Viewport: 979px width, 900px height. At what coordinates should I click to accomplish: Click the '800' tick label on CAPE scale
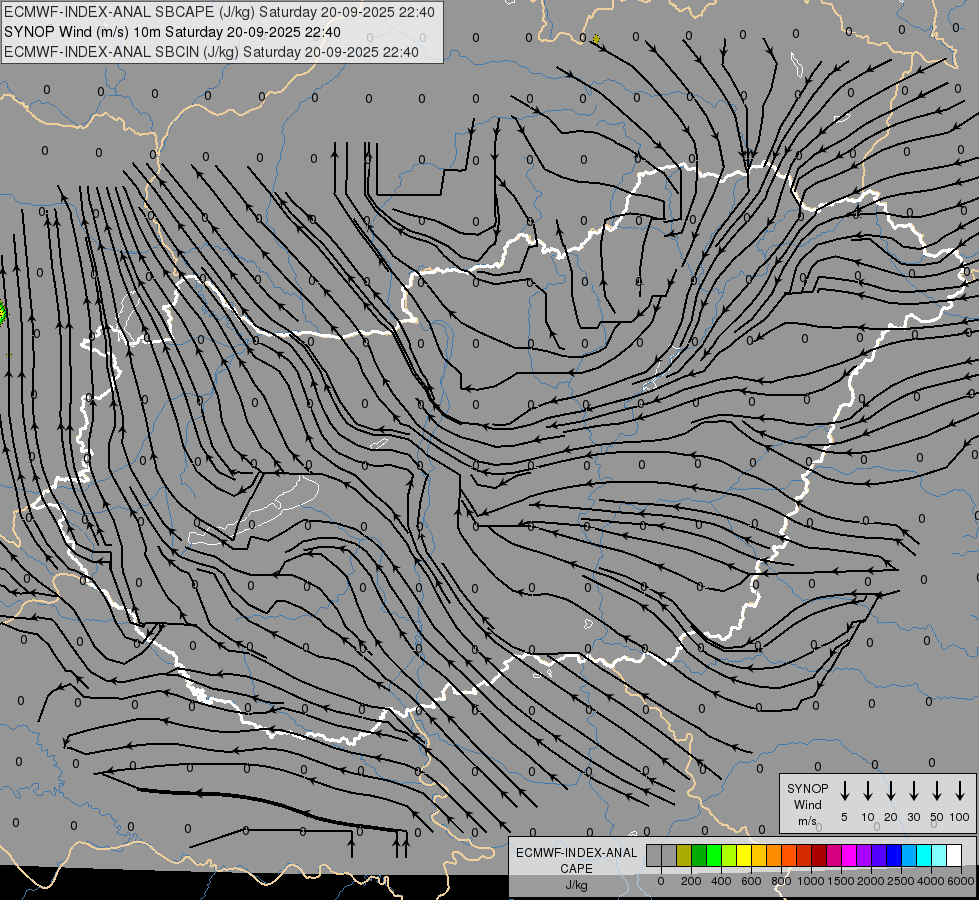click(x=781, y=881)
